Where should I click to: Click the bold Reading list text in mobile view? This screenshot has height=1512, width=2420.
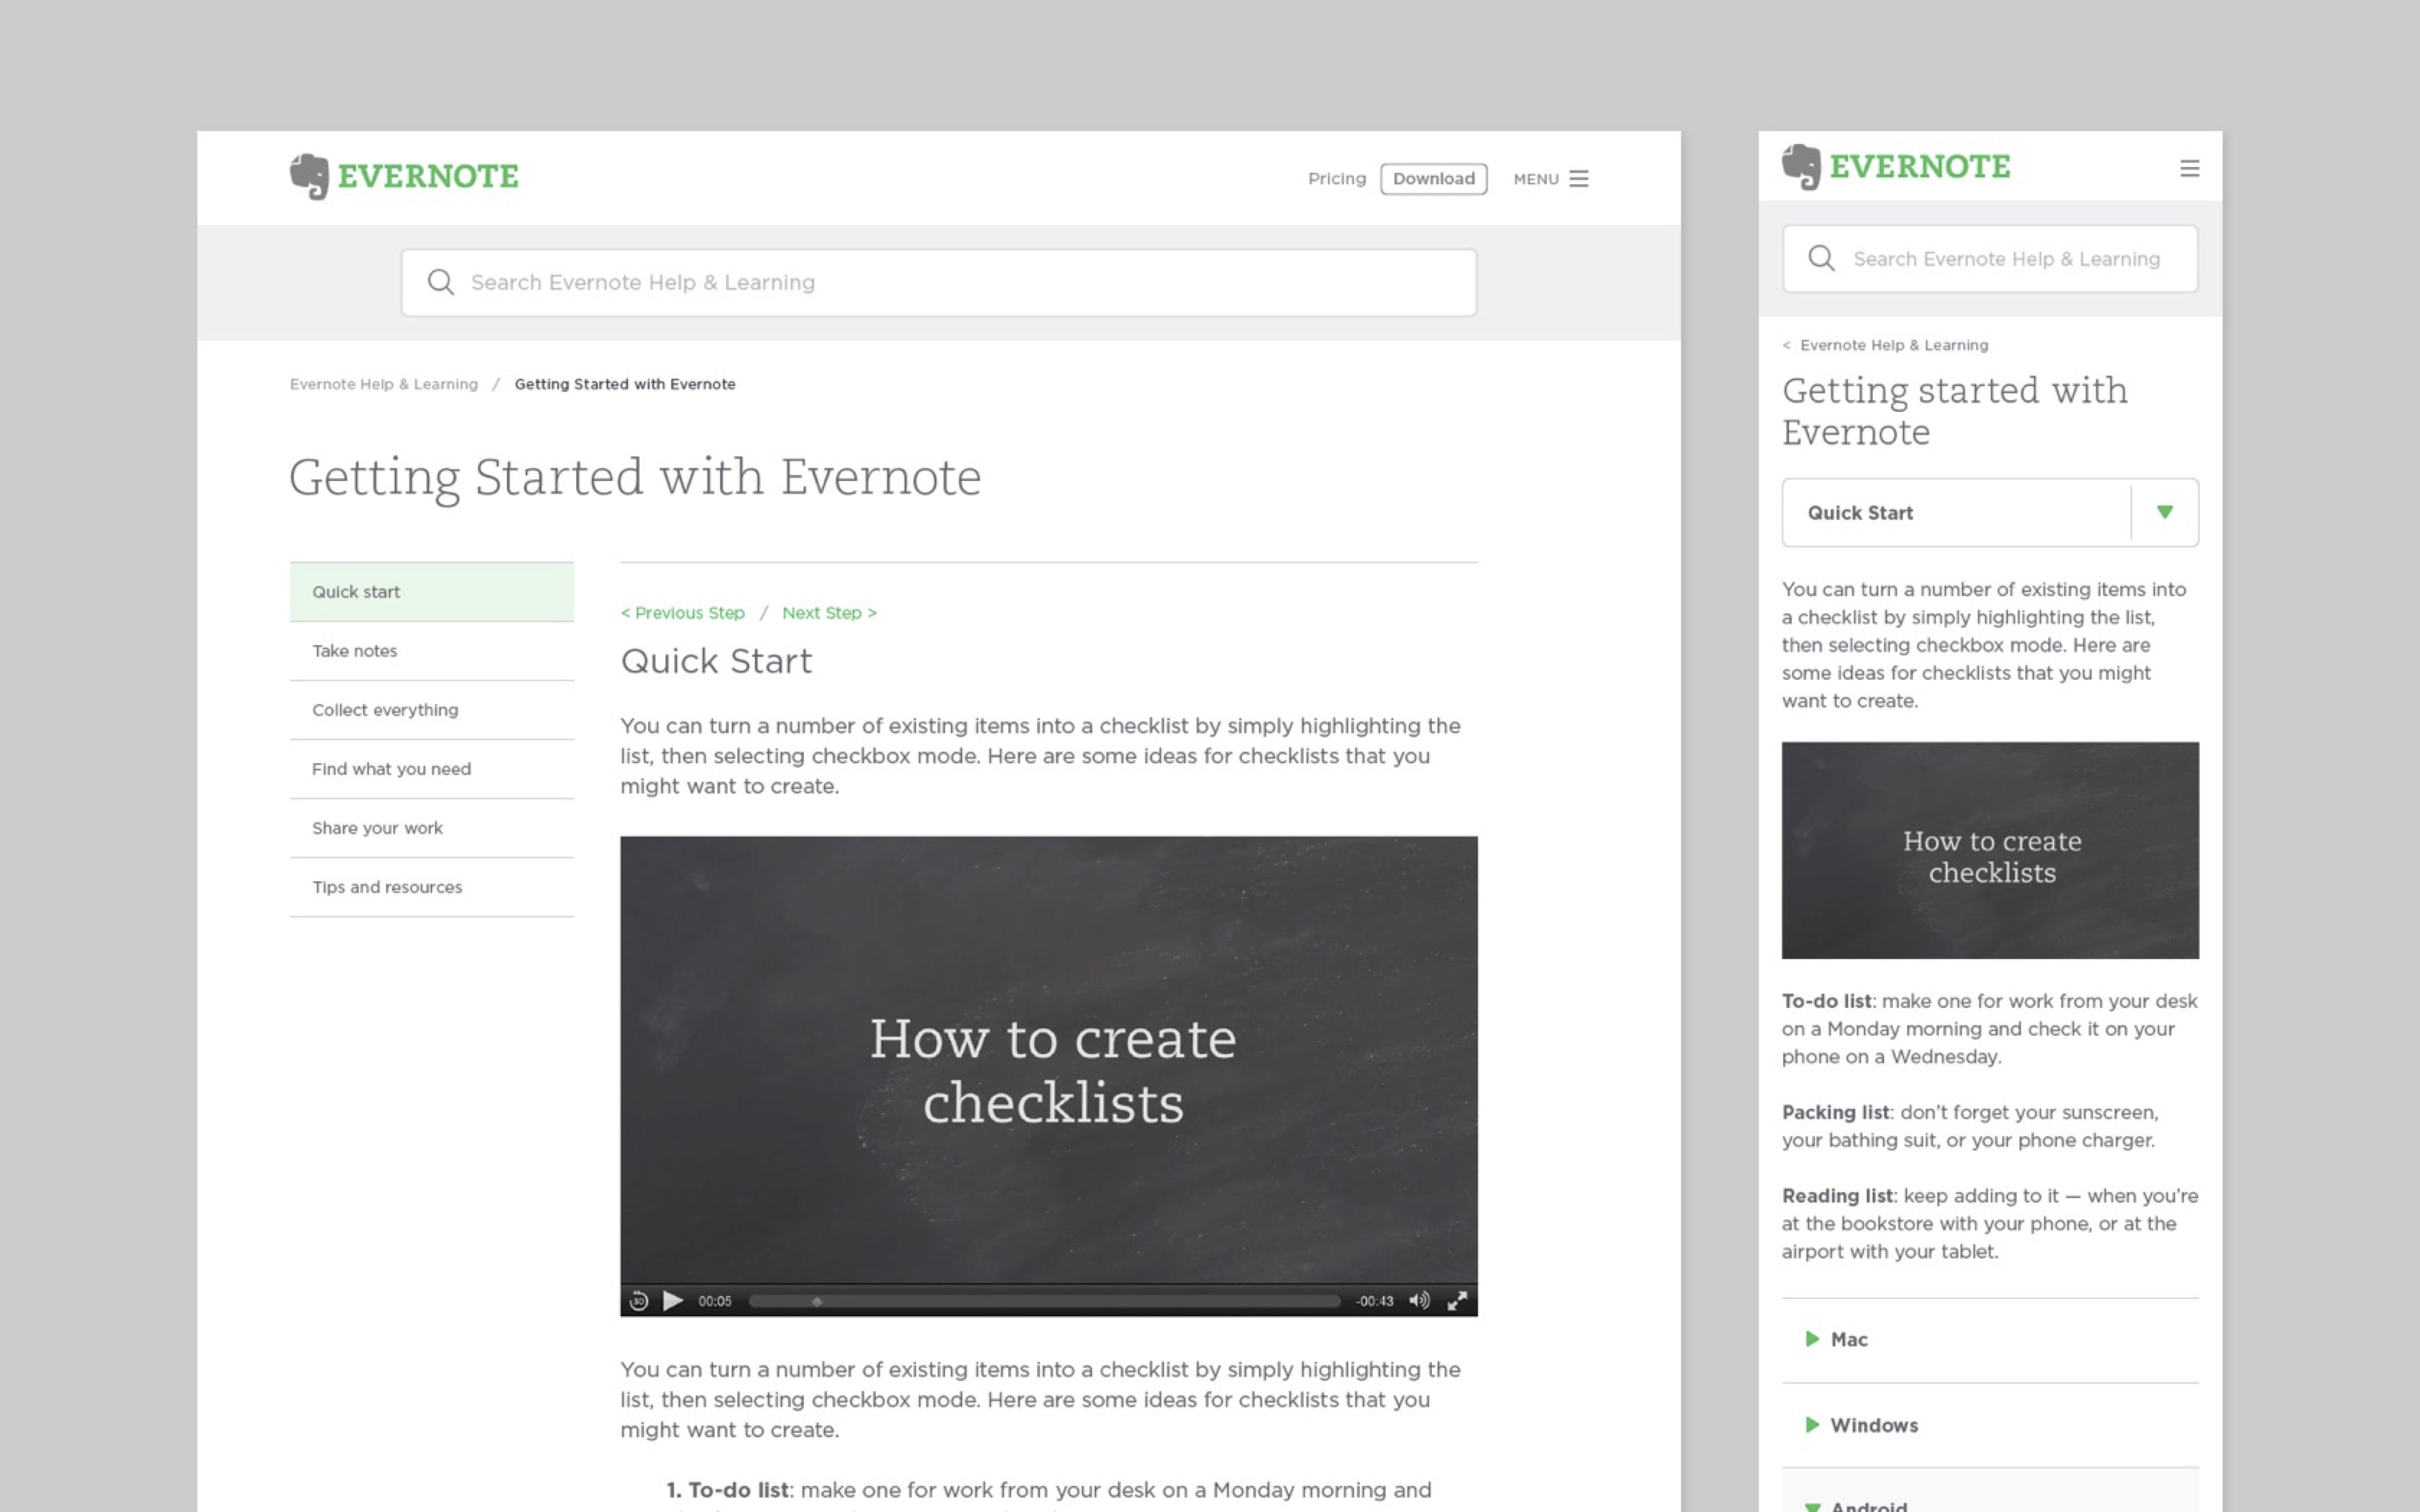(x=1837, y=1196)
